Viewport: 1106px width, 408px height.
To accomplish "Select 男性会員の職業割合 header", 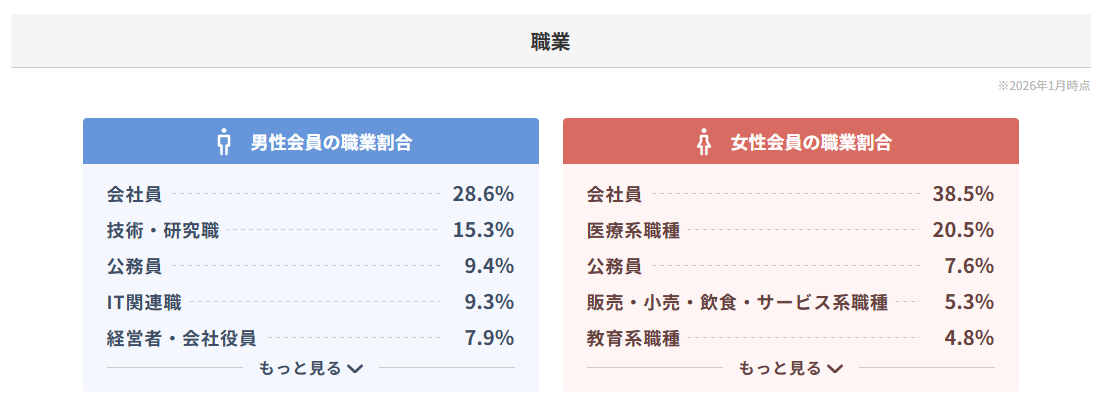I will click(331, 142).
